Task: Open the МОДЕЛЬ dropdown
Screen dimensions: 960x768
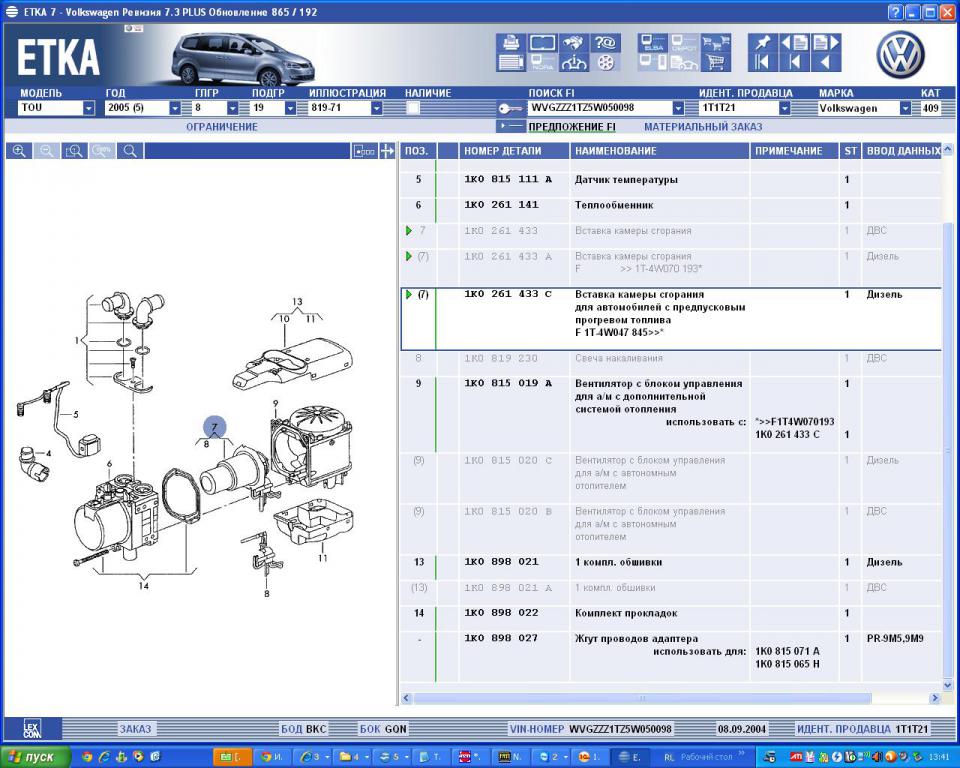Action: (89, 108)
